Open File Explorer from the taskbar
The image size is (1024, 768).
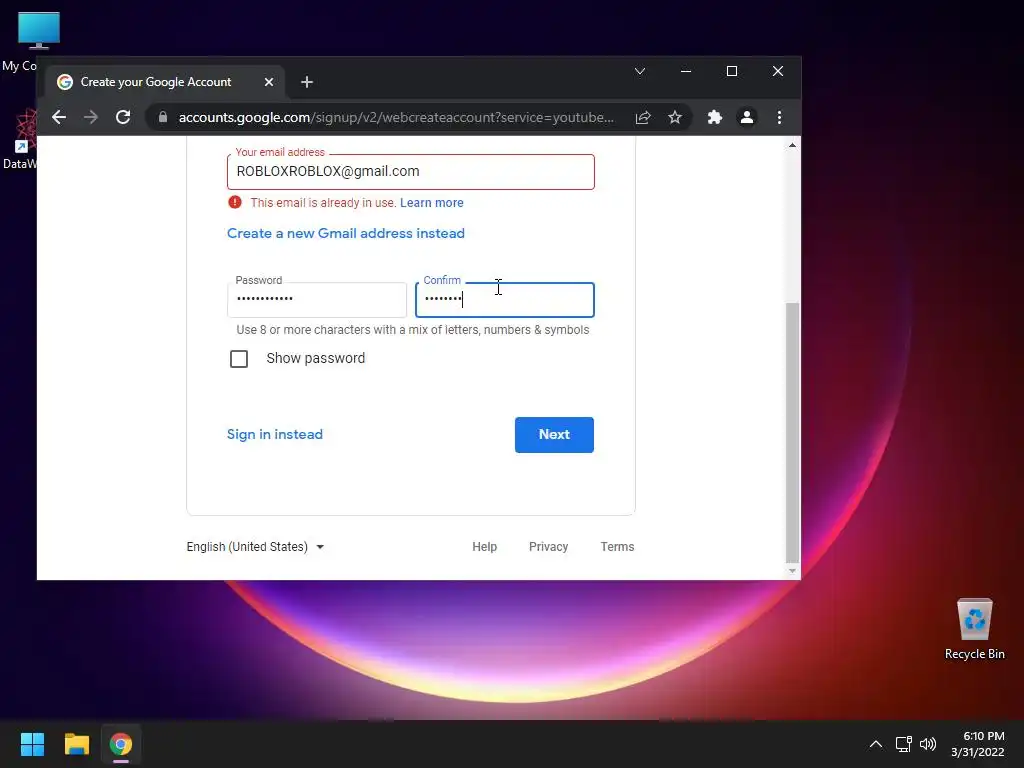click(76, 744)
